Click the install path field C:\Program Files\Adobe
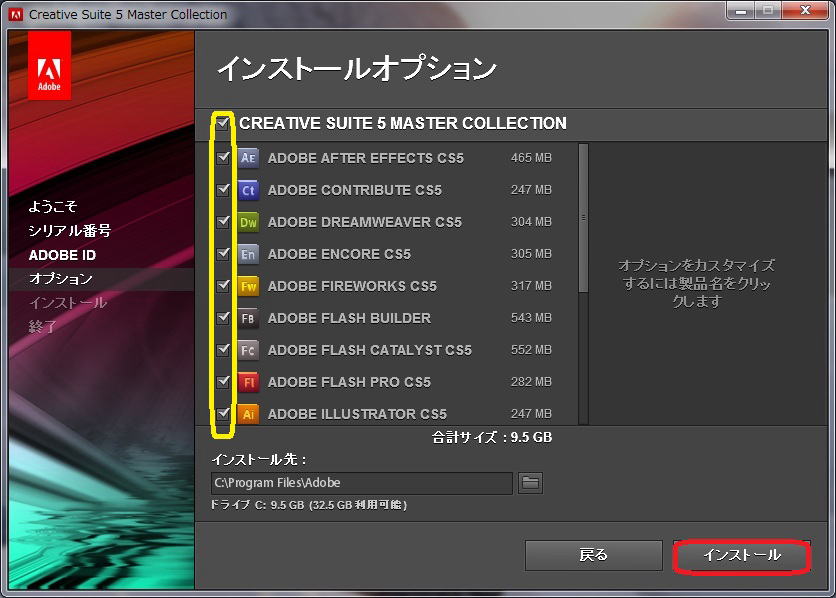This screenshot has height=598, width=836. click(361, 483)
